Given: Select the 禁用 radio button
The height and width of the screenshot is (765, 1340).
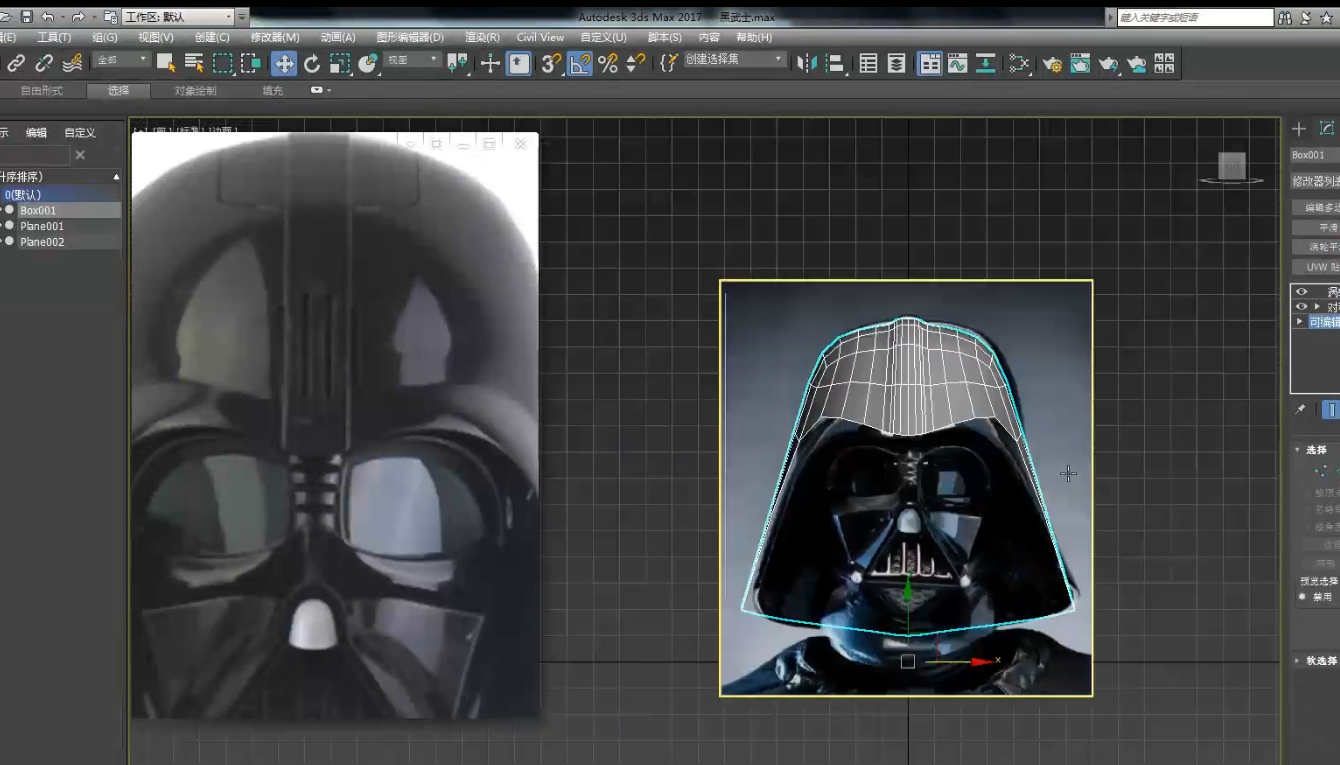Looking at the screenshot, I should click(x=1302, y=596).
